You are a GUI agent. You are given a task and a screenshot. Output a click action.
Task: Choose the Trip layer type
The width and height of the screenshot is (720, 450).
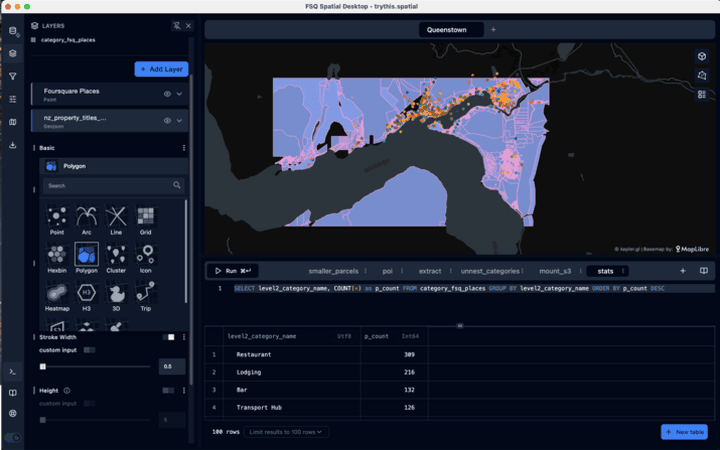pyautogui.click(x=146, y=294)
